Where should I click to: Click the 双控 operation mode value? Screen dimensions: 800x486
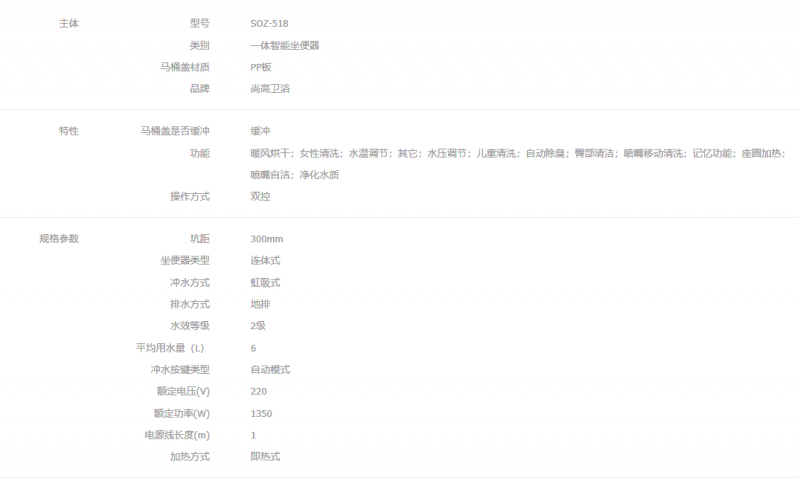click(x=260, y=197)
